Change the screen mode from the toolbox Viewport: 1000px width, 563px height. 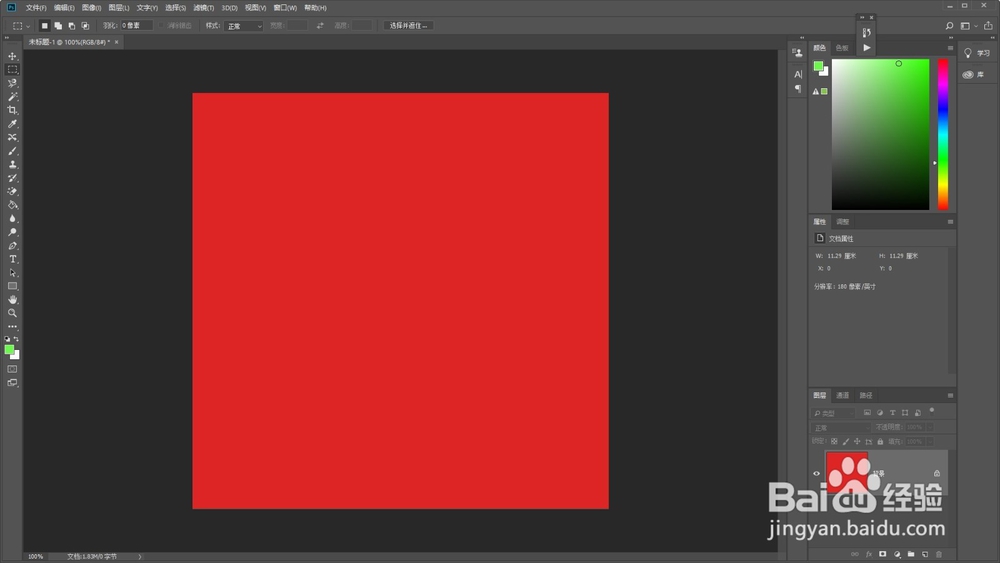click(12, 383)
